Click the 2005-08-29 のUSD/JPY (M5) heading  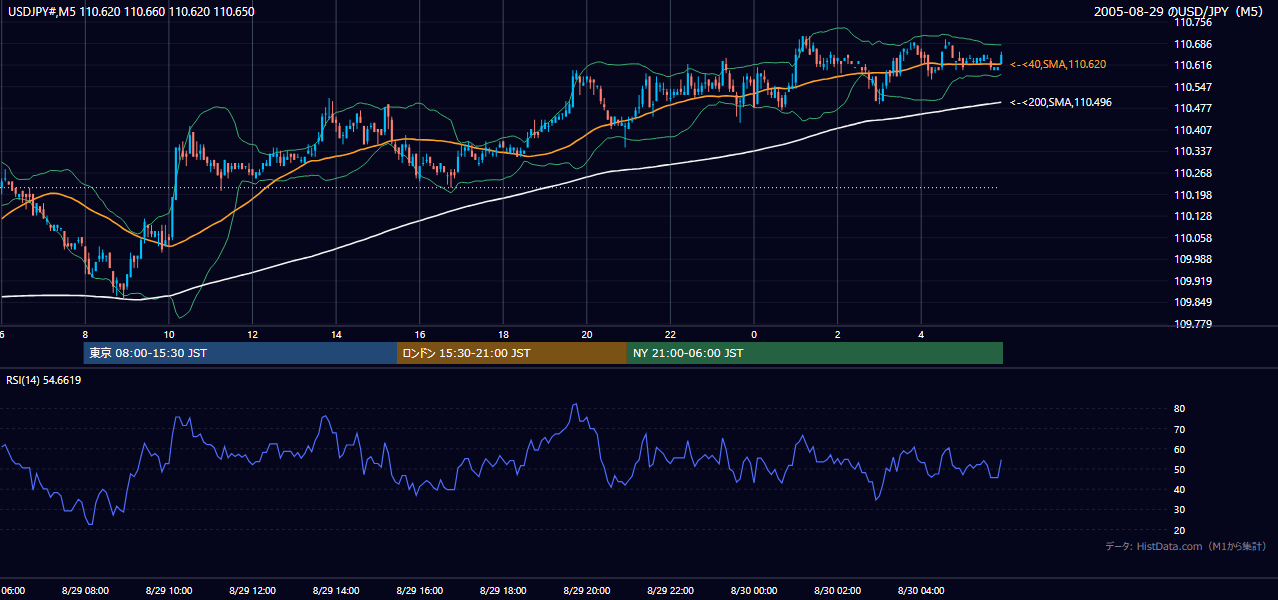coord(1180,12)
